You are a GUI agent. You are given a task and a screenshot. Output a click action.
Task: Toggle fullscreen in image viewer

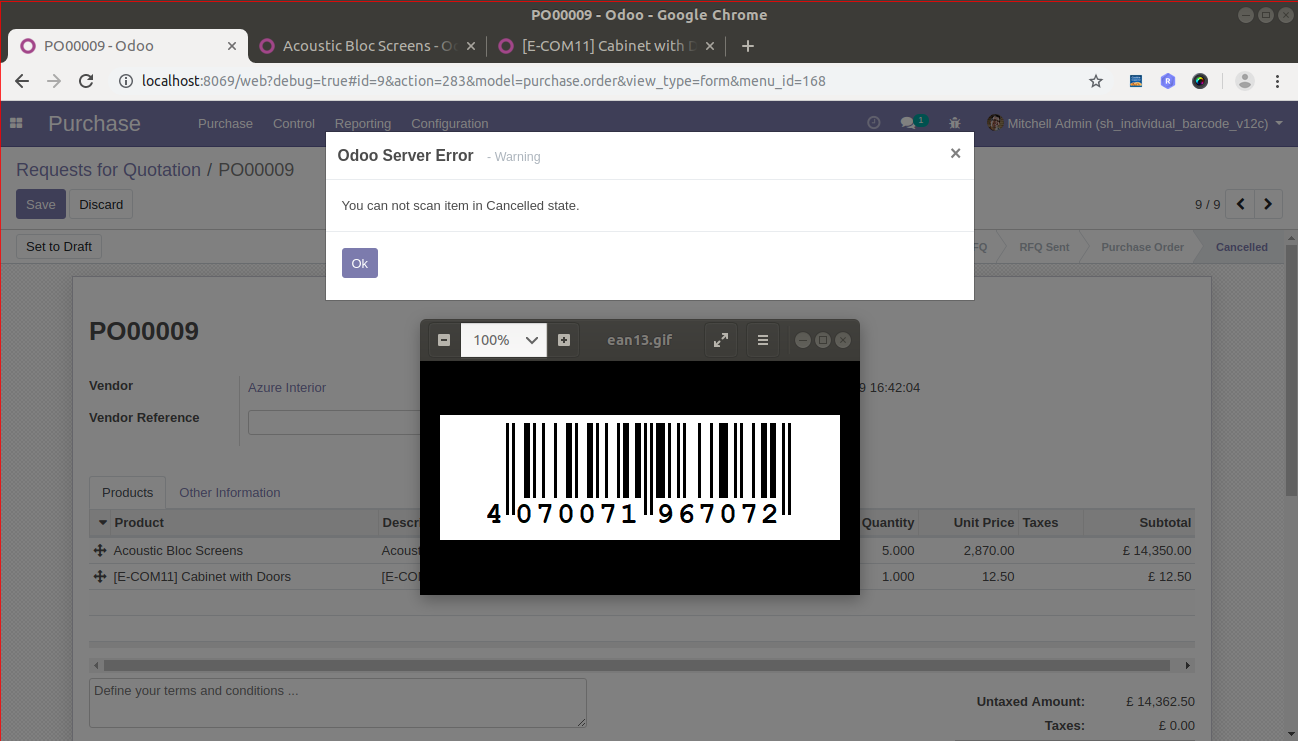click(720, 340)
